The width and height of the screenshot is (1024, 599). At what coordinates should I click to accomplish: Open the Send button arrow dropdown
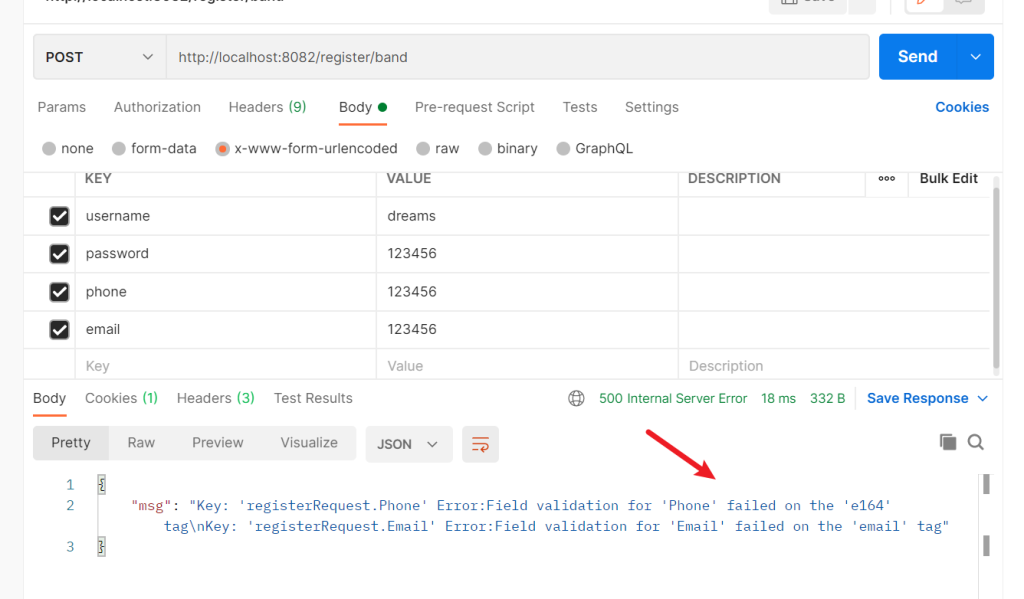coord(975,57)
